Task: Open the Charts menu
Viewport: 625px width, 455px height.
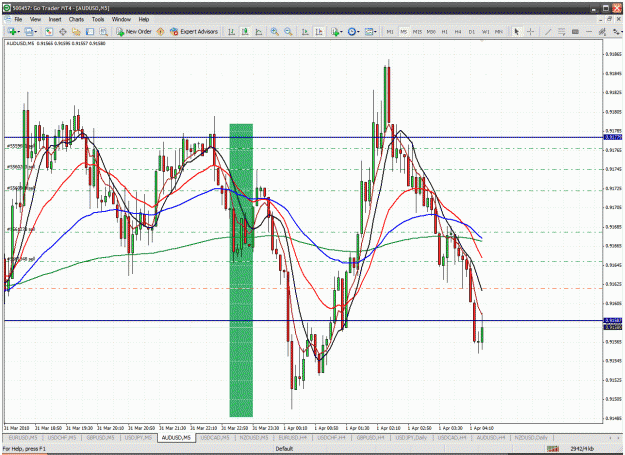Action: coord(76,19)
